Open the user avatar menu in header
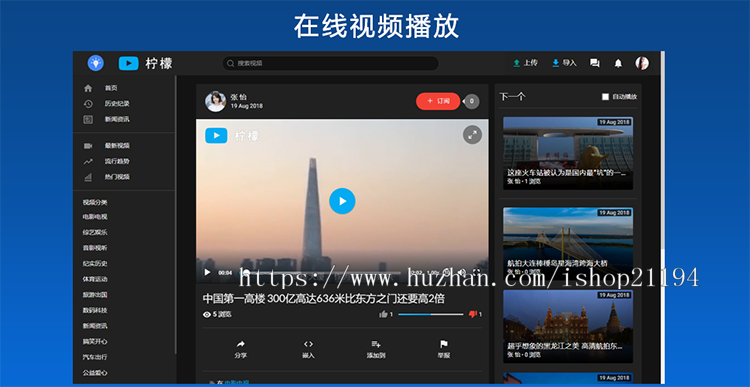This screenshot has width=750, height=387. [642, 63]
